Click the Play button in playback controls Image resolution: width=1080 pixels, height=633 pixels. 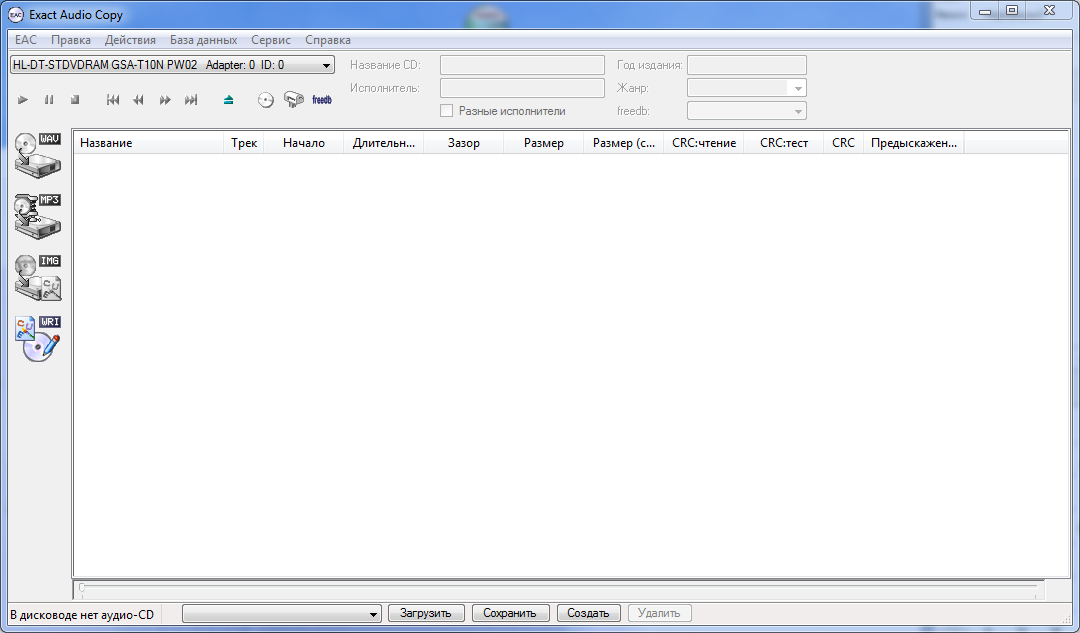tap(23, 100)
